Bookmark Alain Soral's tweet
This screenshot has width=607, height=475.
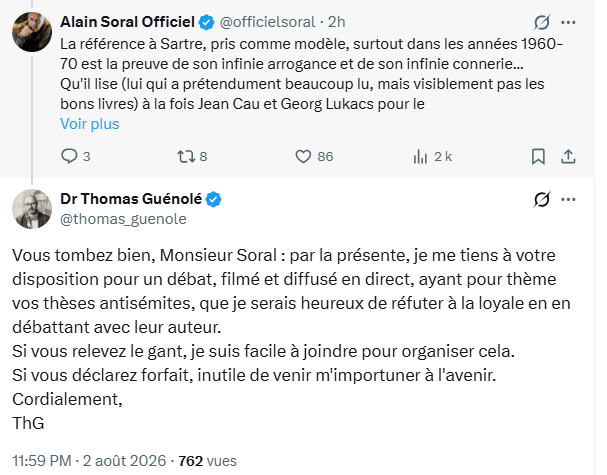click(x=538, y=156)
